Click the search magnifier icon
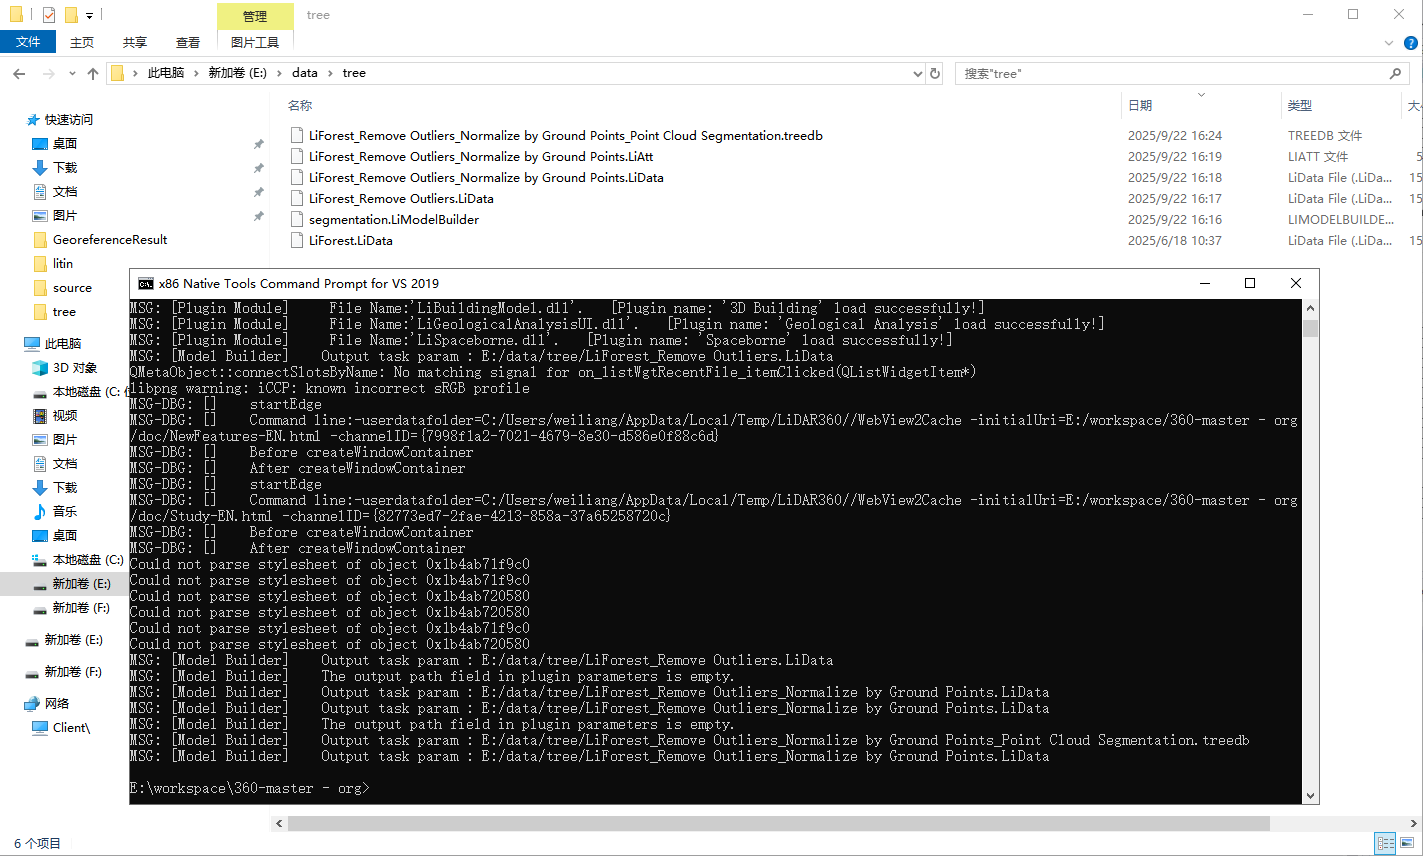Screen dimensions: 1423x856 coord(1396,72)
